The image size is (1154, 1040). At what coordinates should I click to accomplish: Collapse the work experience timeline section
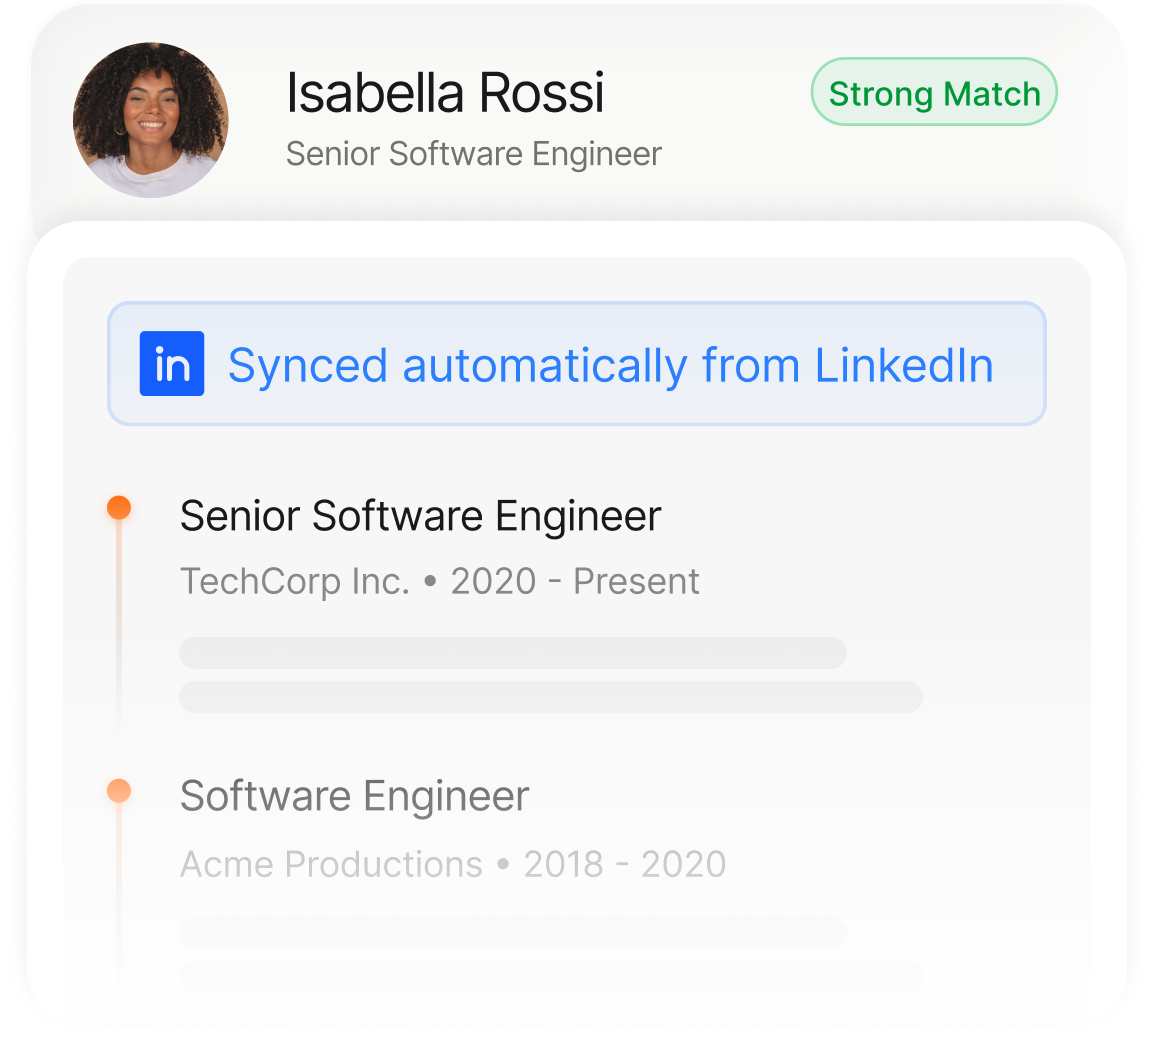coord(577,630)
